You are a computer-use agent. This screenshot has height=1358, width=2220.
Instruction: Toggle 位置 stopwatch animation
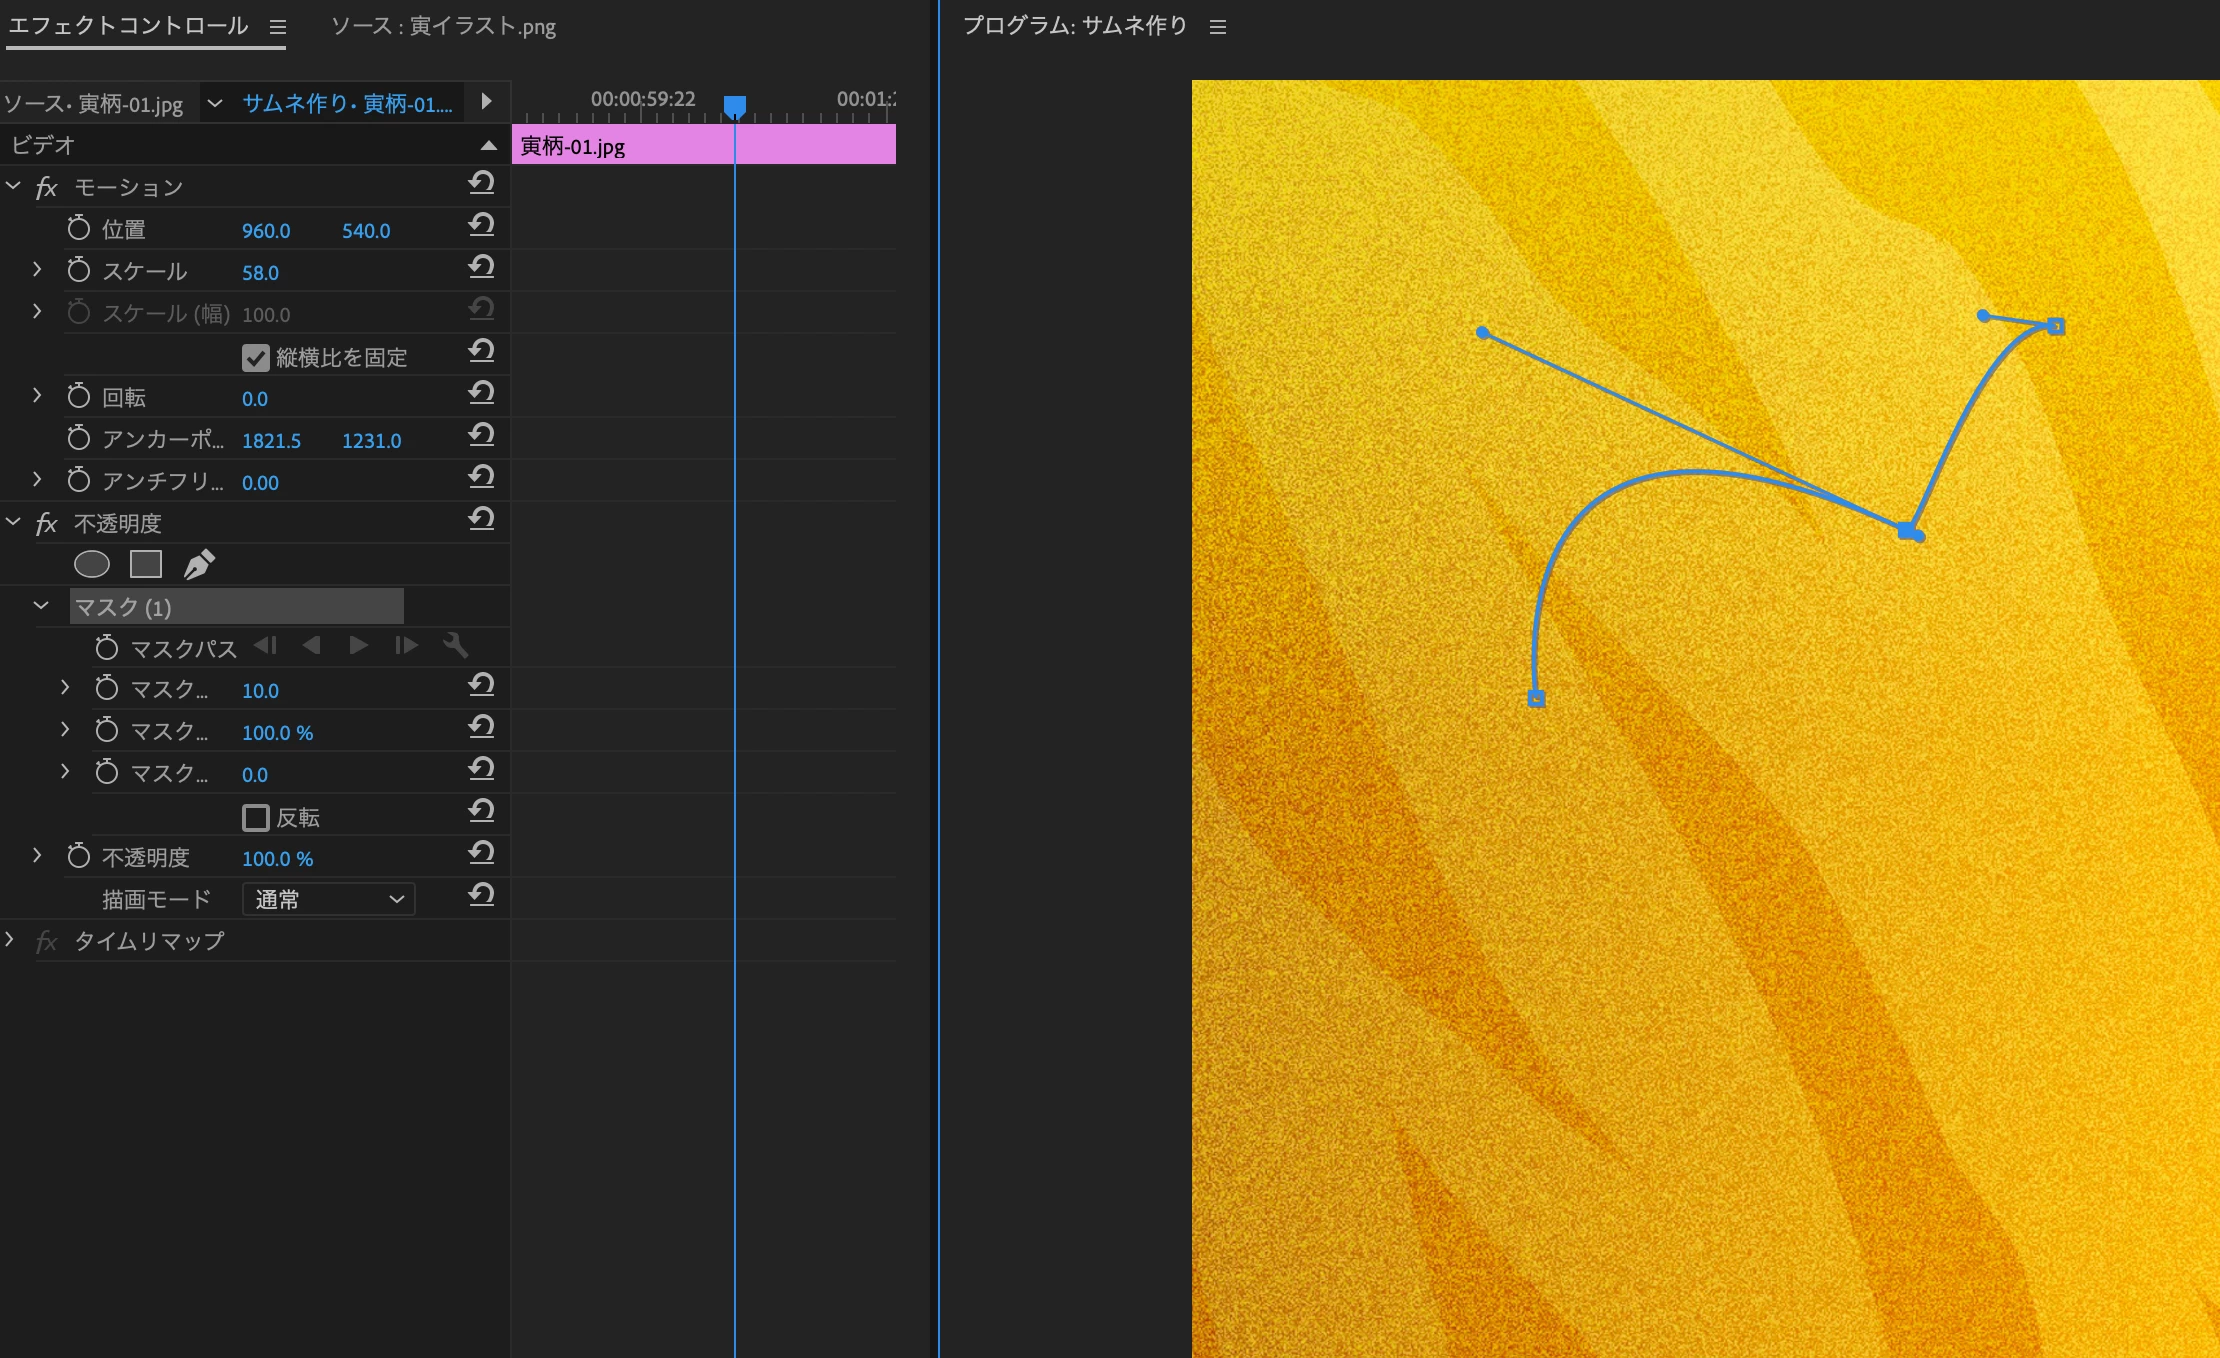pos(78,229)
